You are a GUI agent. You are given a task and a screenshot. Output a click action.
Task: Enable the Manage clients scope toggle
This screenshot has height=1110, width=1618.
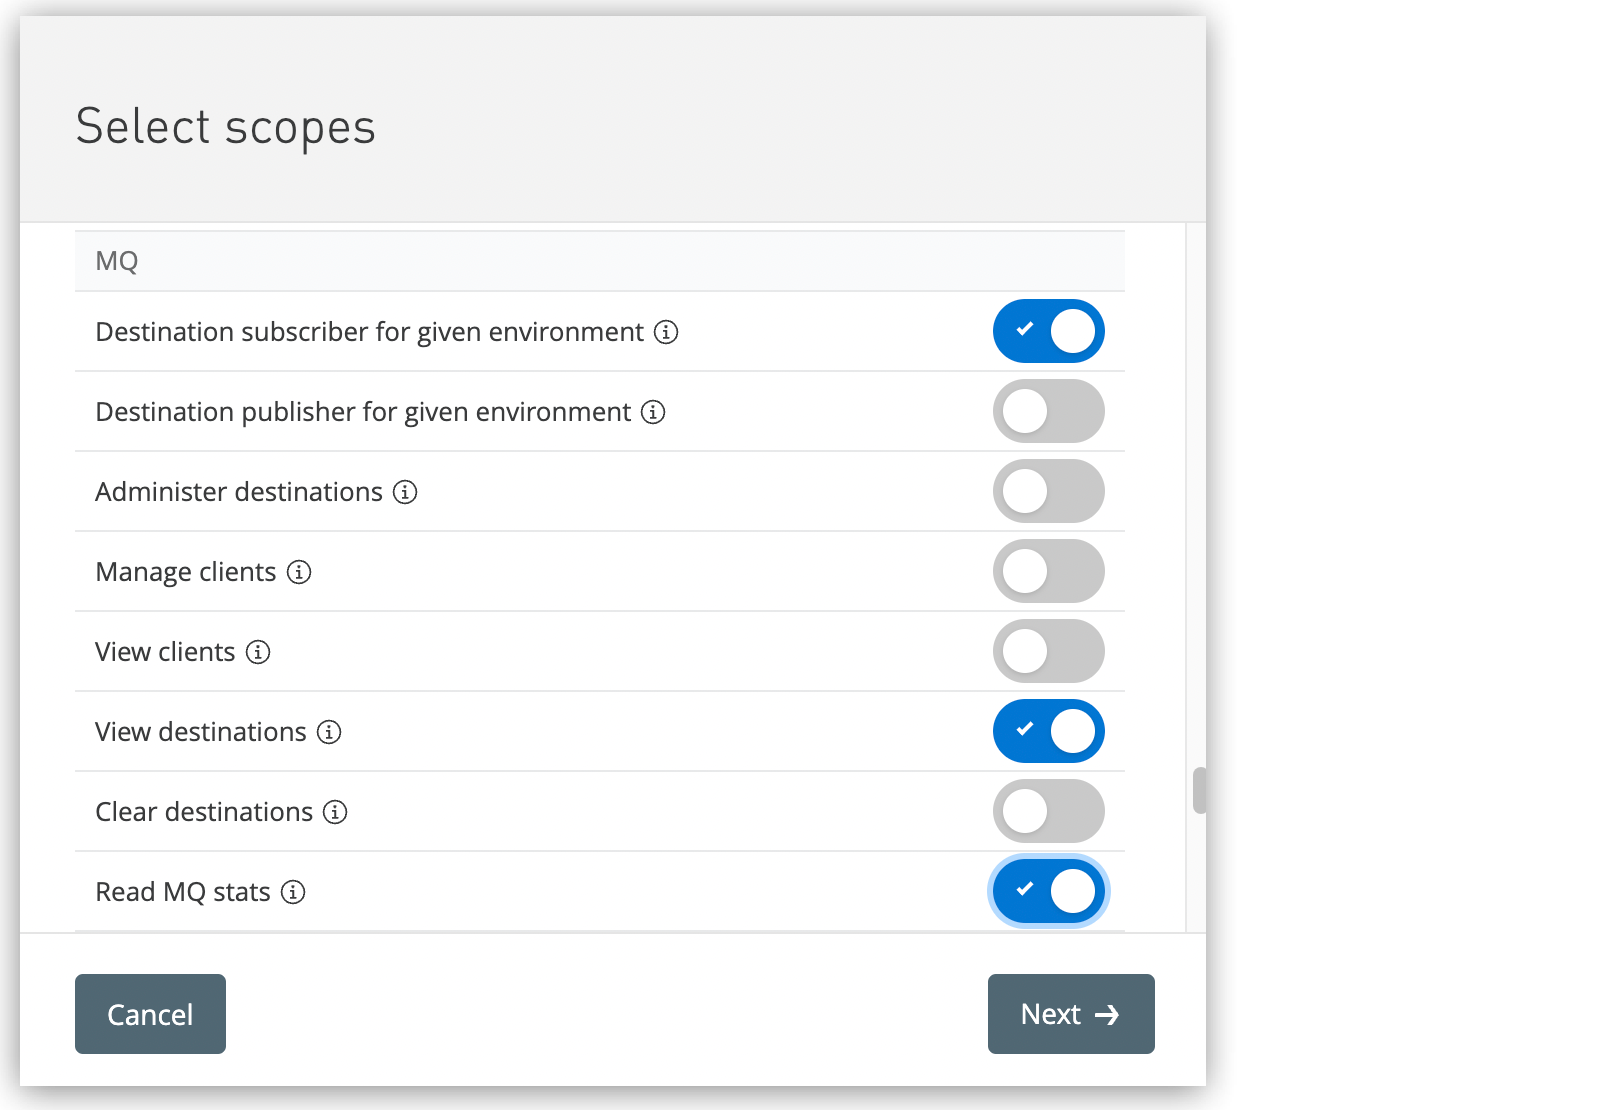[x=1048, y=571]
